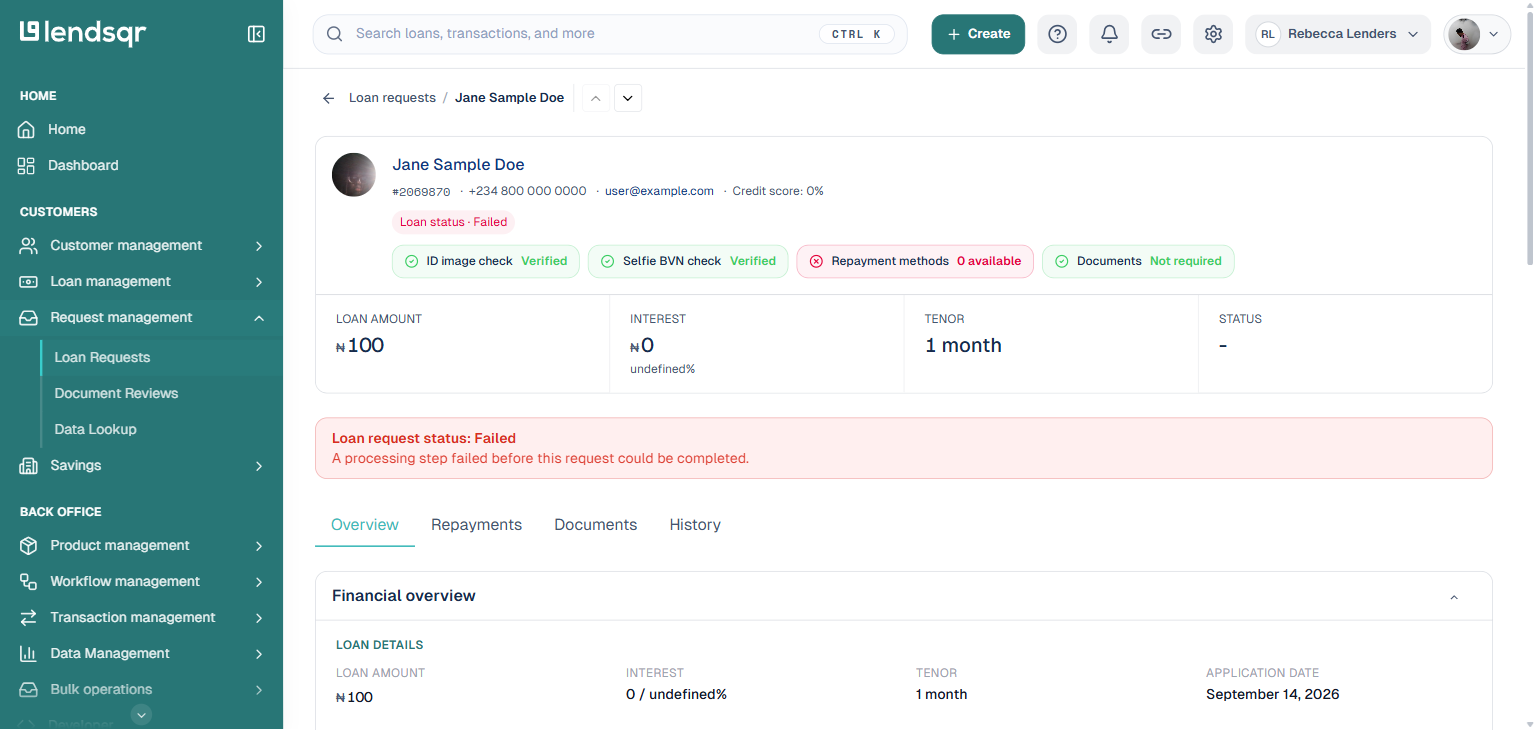The image size is (1535, 730).
Task: Click Product management box icon
Action: (29, 546)
